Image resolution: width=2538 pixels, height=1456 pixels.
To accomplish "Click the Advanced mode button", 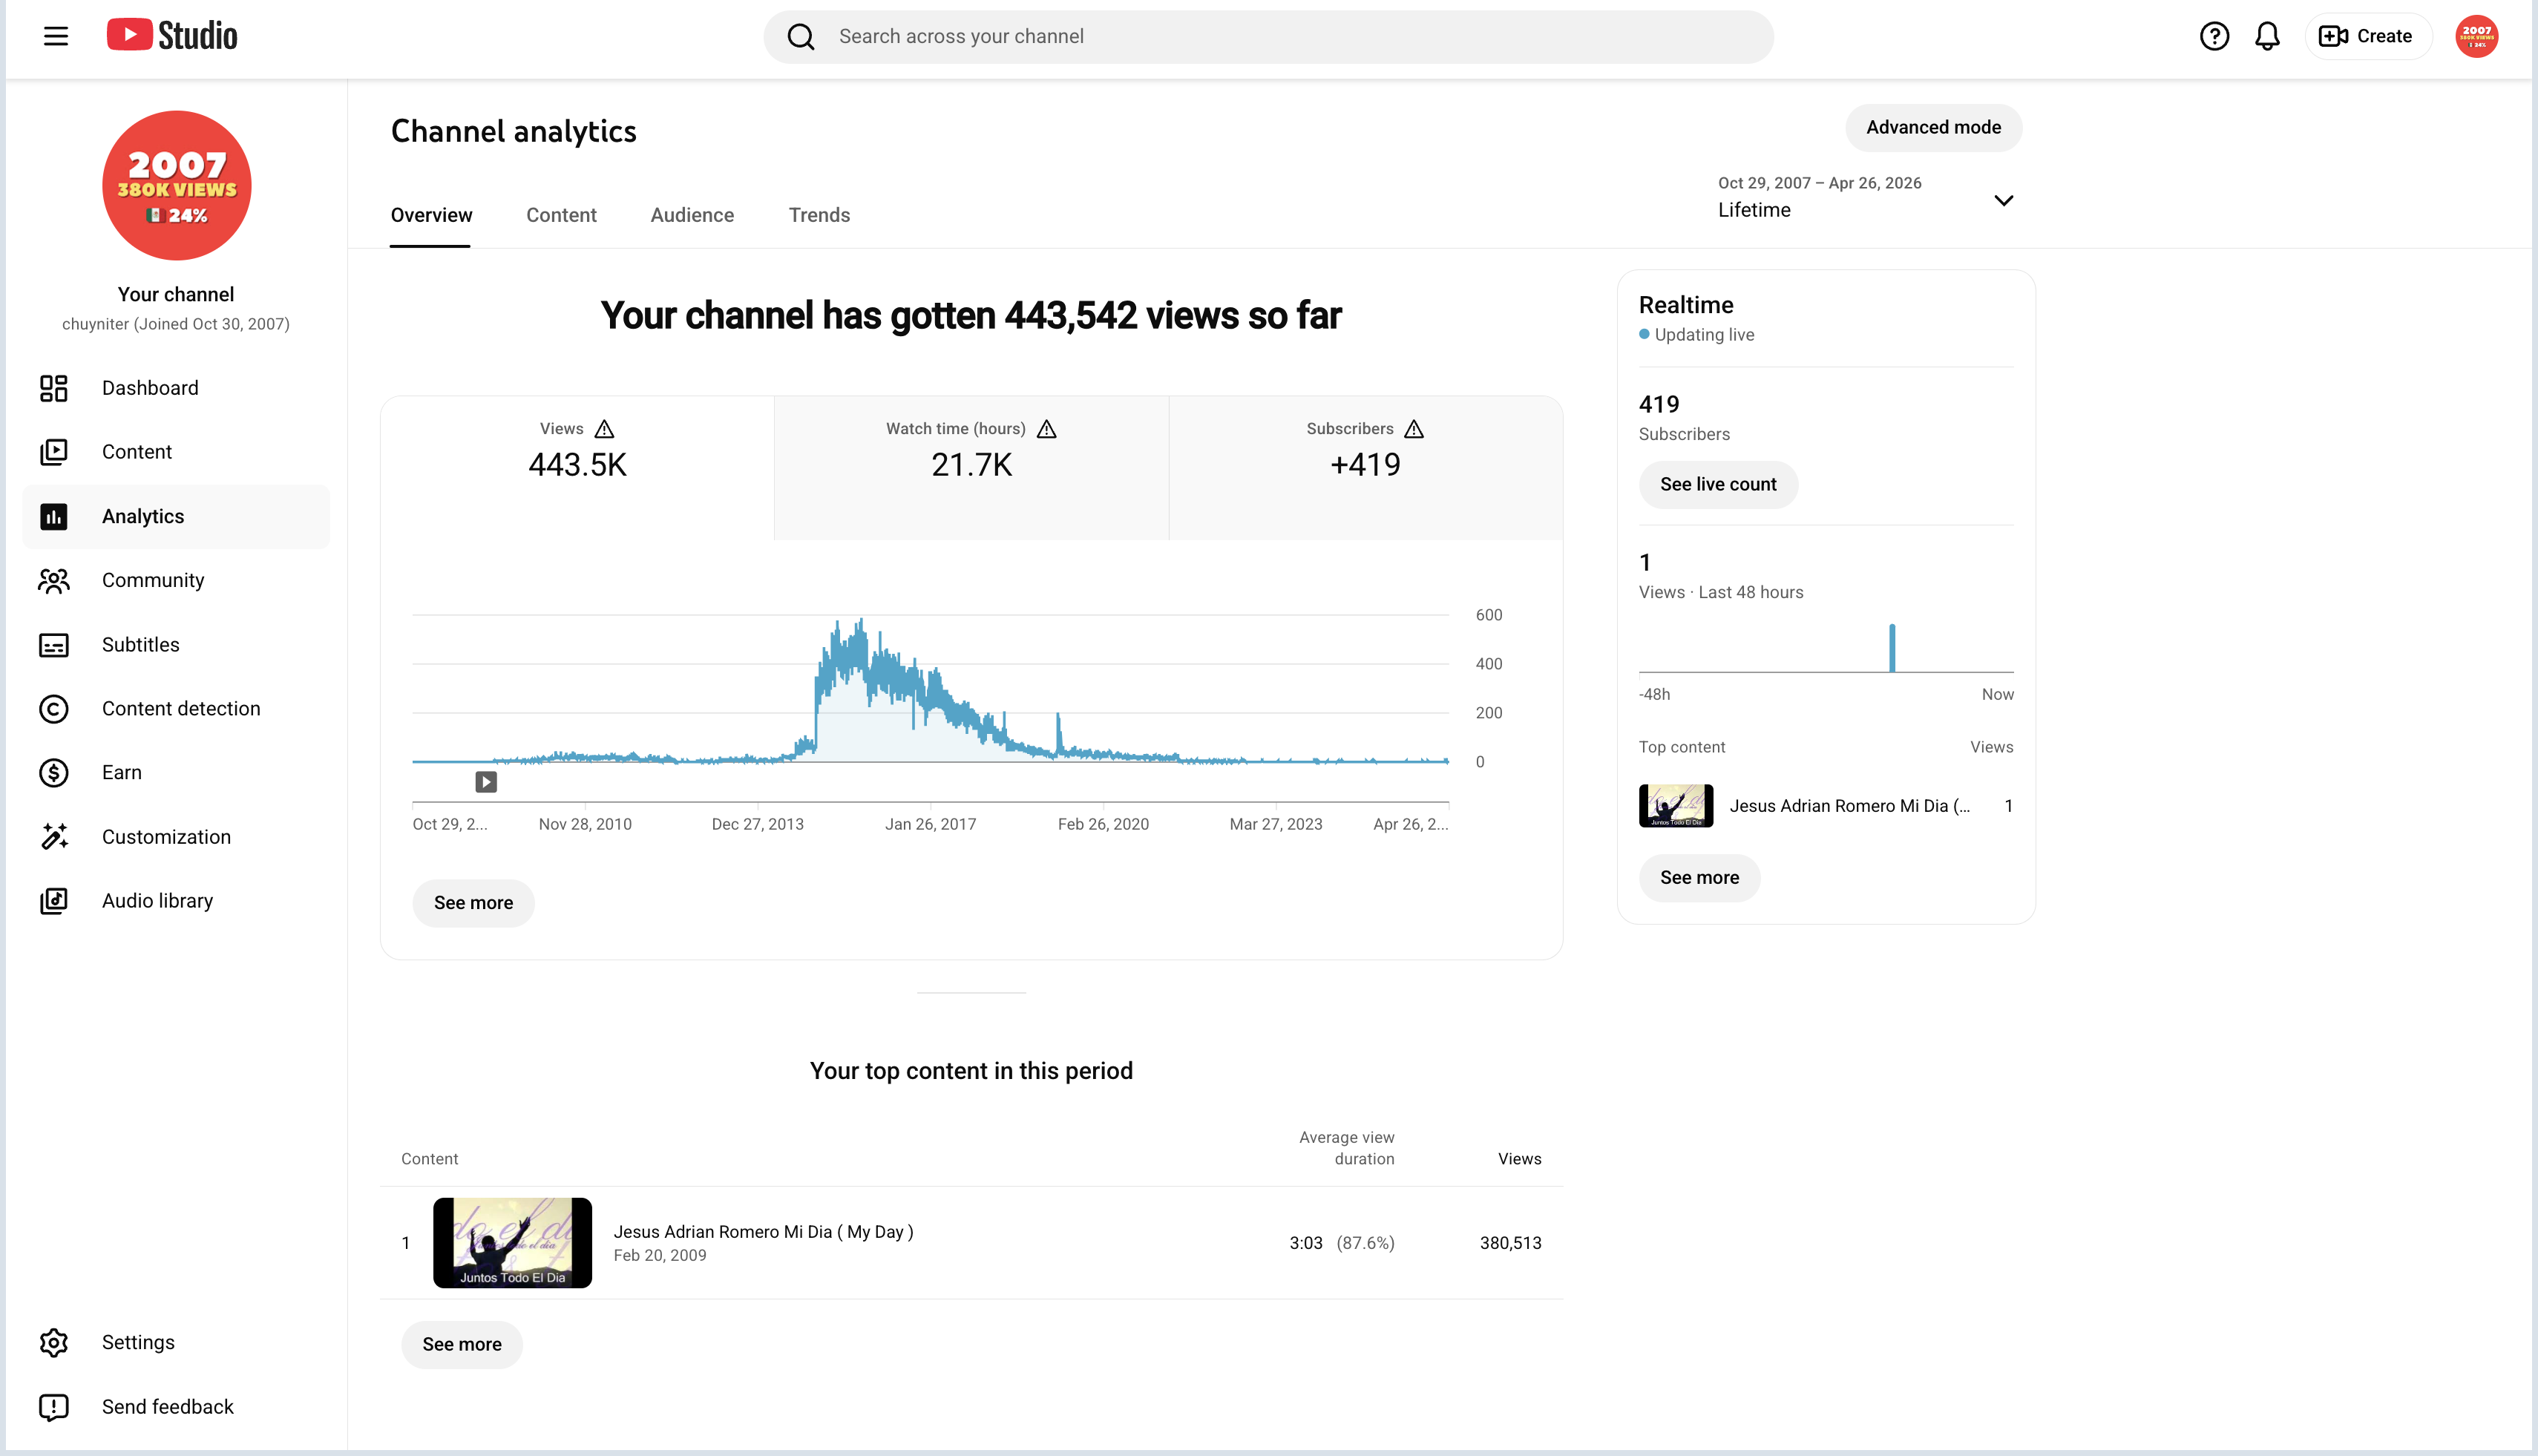I will tap(1933, 128).
